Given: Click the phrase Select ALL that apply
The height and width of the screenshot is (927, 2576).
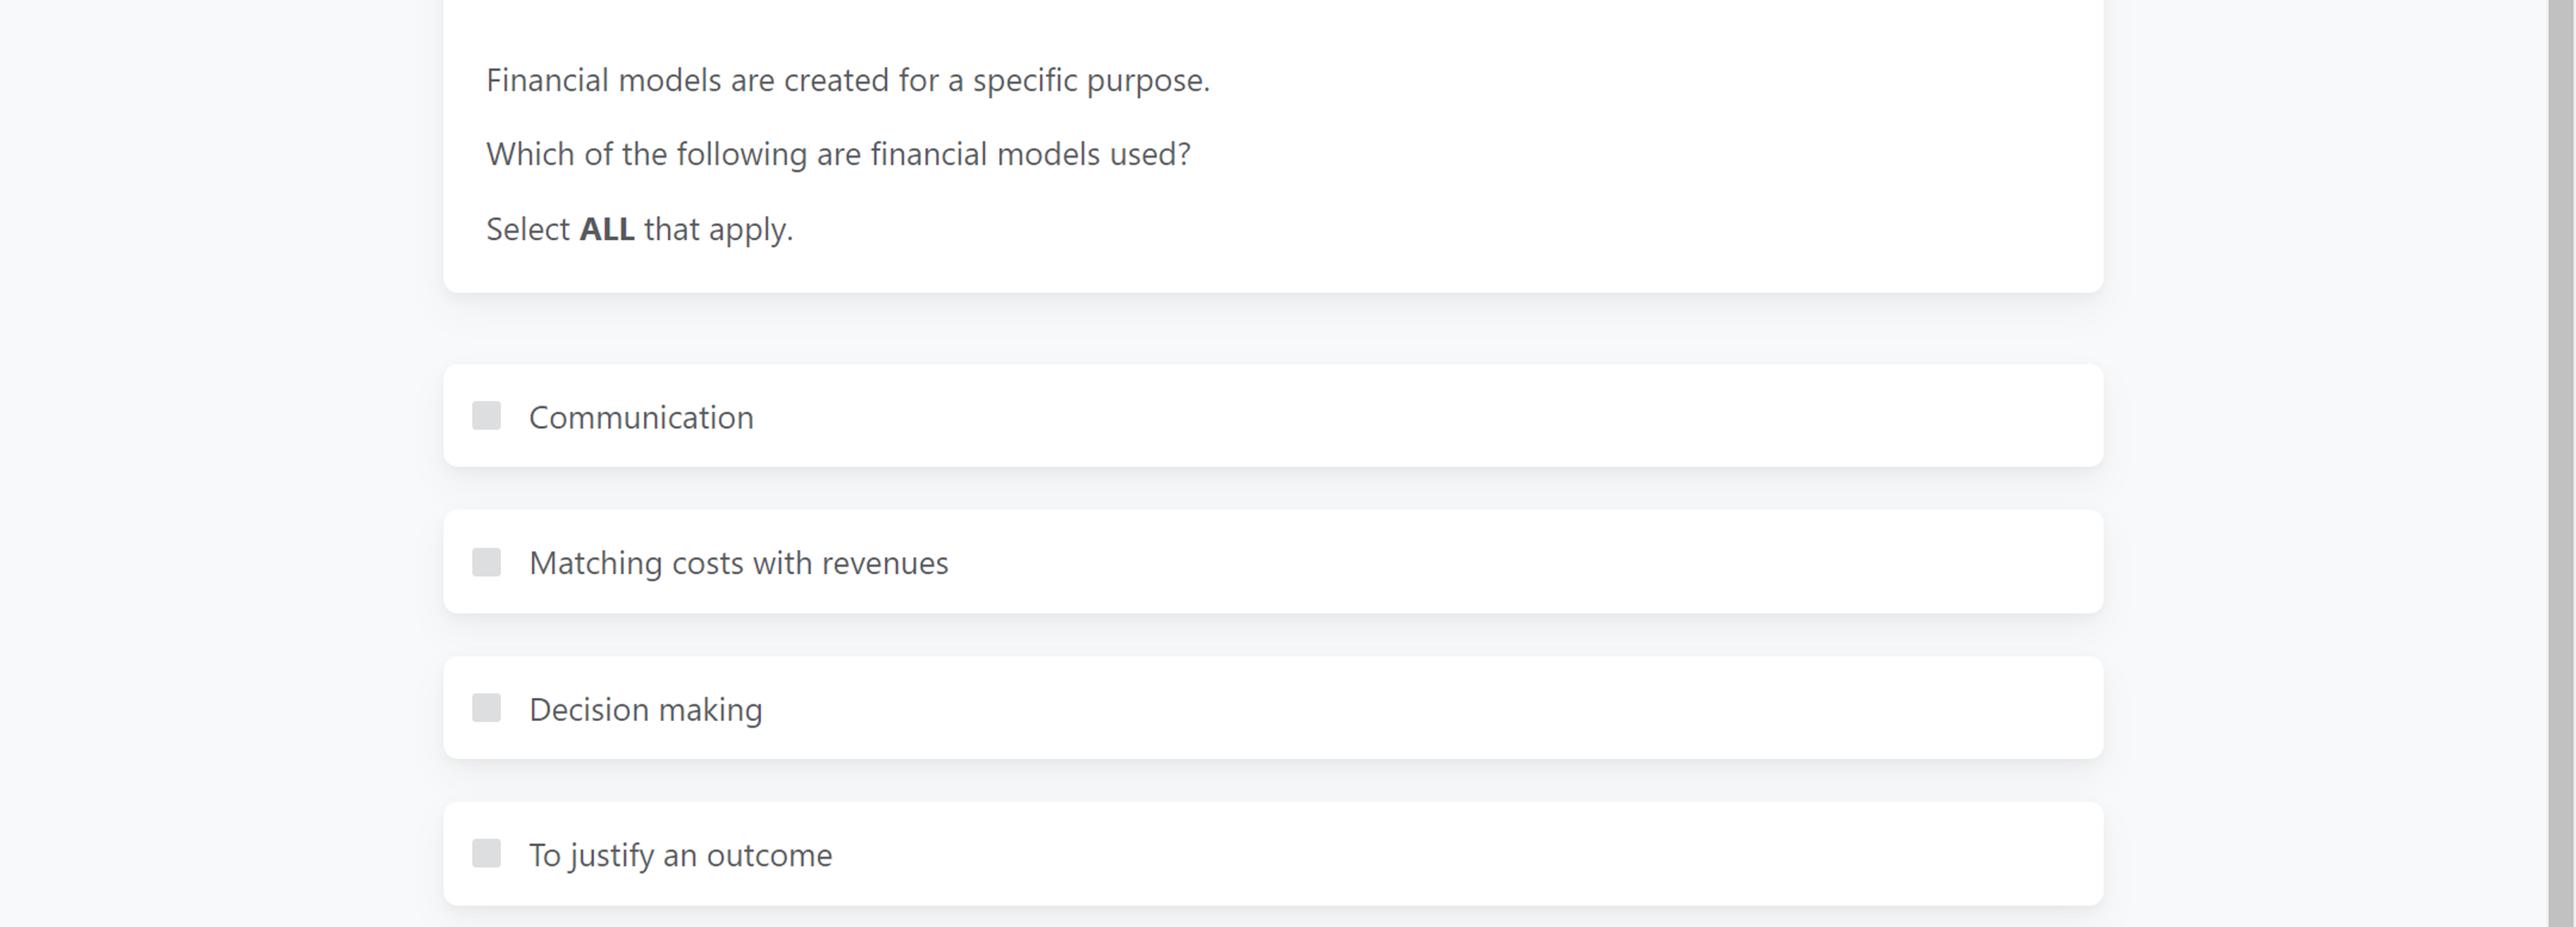Looking at the screenshot, I should click(x=639, y=228).
